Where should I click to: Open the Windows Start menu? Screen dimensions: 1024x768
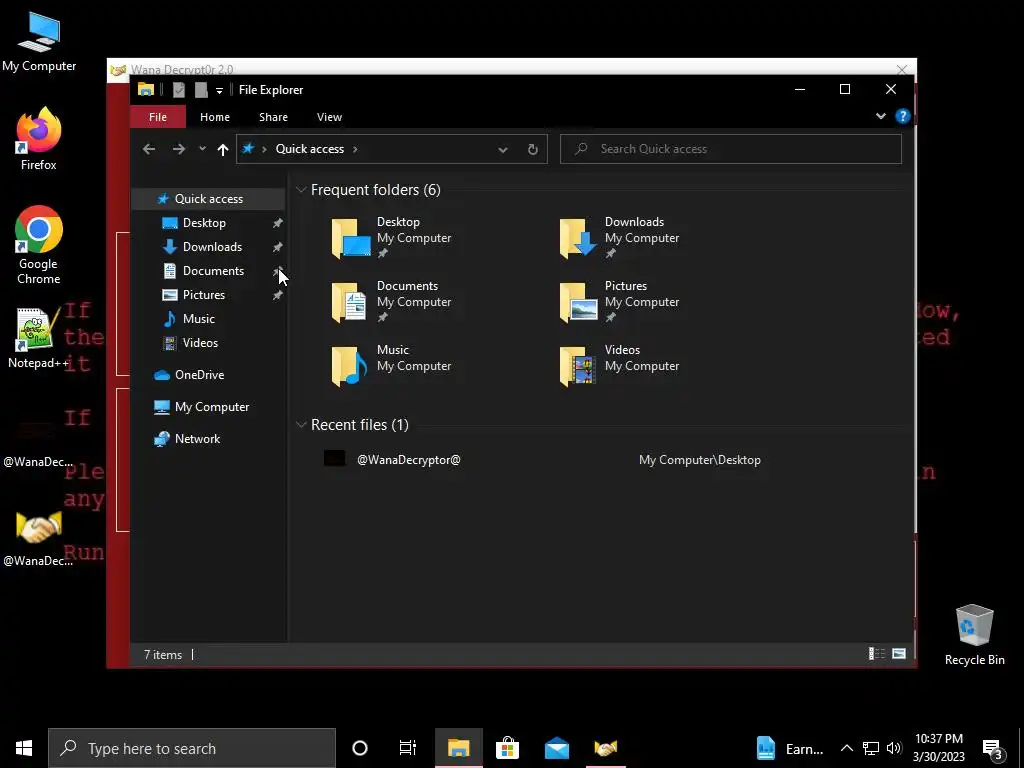click(x=24, y=748)
